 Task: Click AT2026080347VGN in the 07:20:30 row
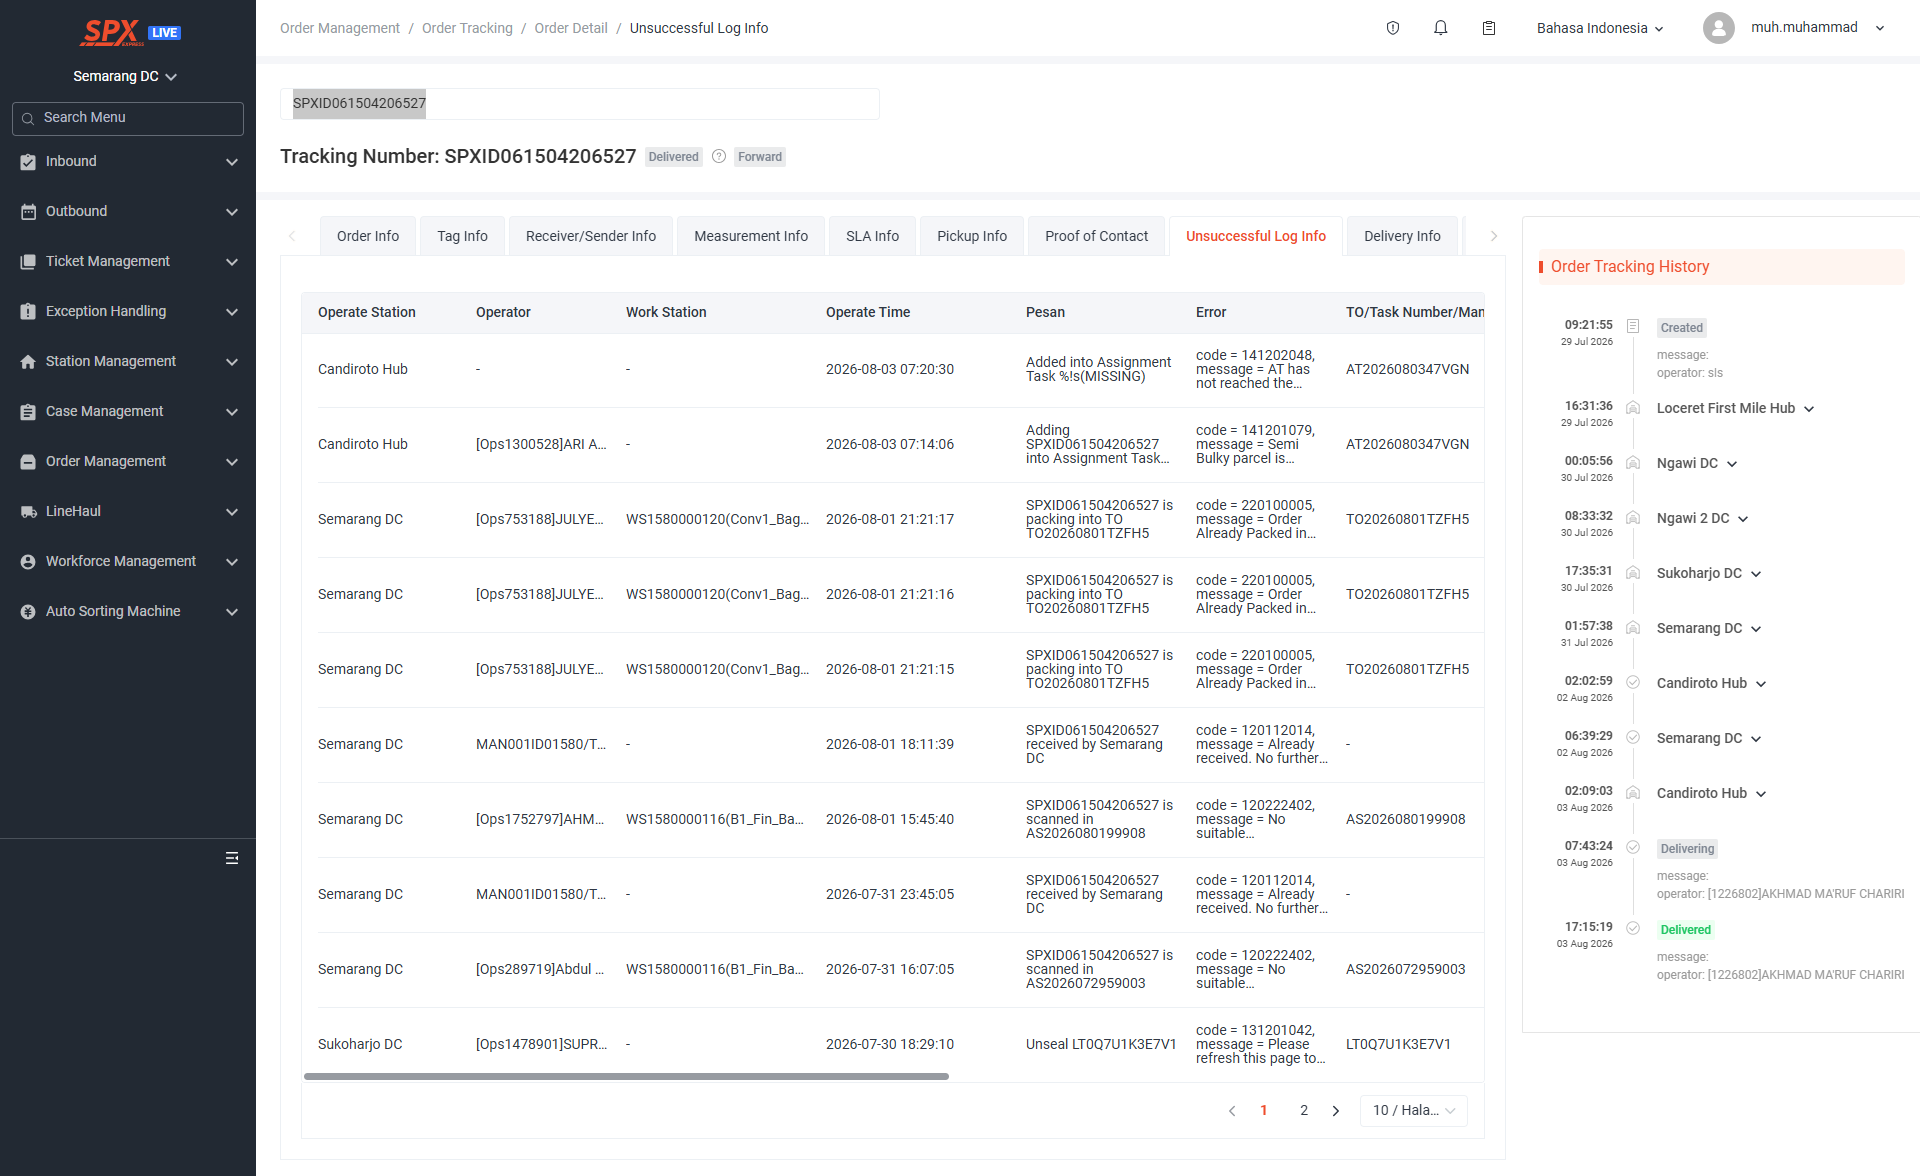1407,370
